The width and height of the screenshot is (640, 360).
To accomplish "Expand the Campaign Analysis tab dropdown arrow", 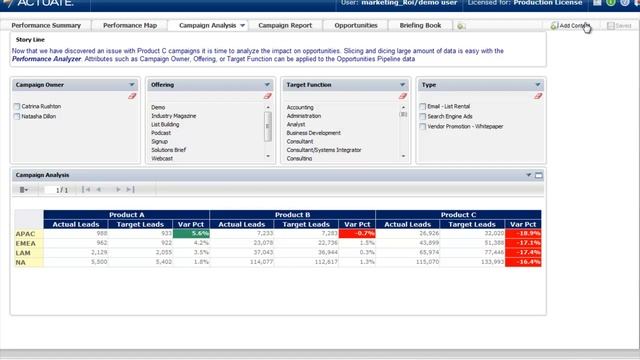I will click(x=242, y=25).
